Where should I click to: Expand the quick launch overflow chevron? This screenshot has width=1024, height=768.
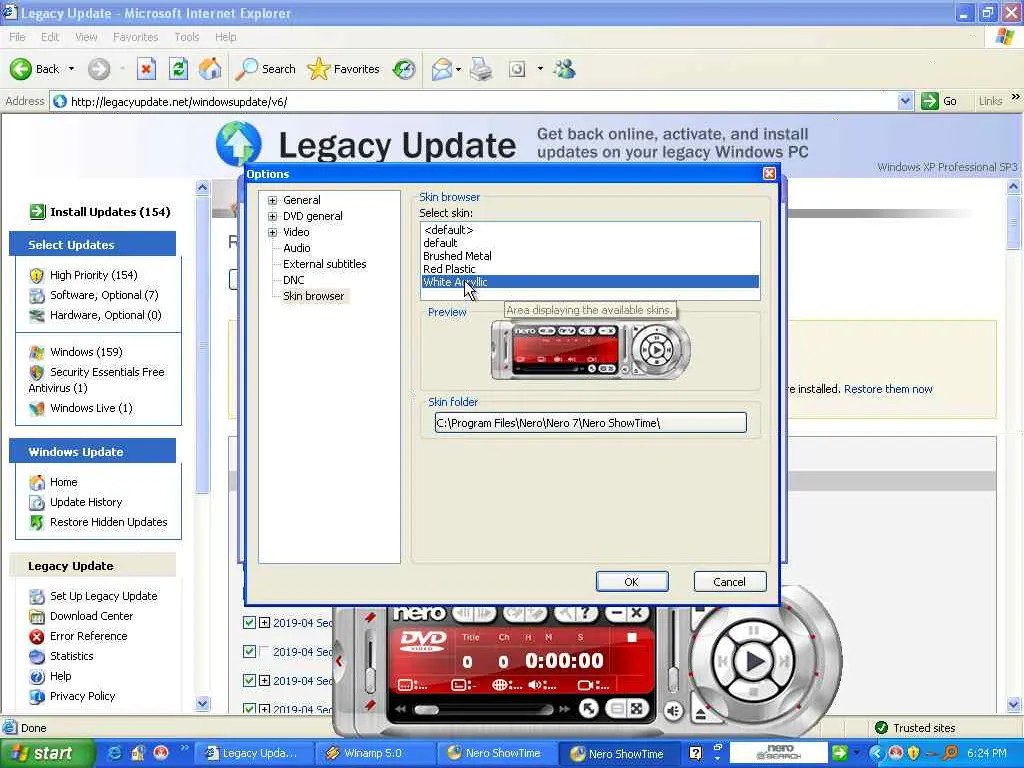(184, 748)
